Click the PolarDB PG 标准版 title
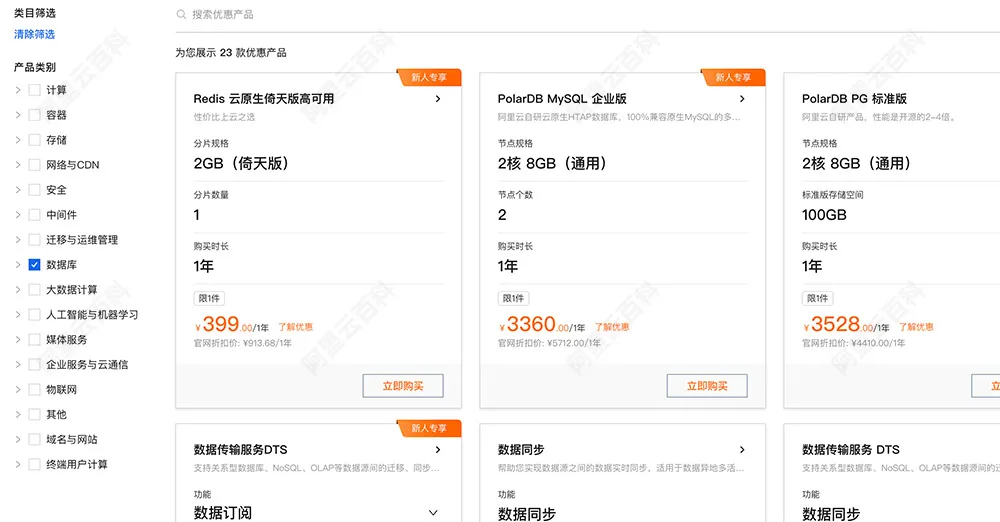The image size is (1000, 522). 854,99
